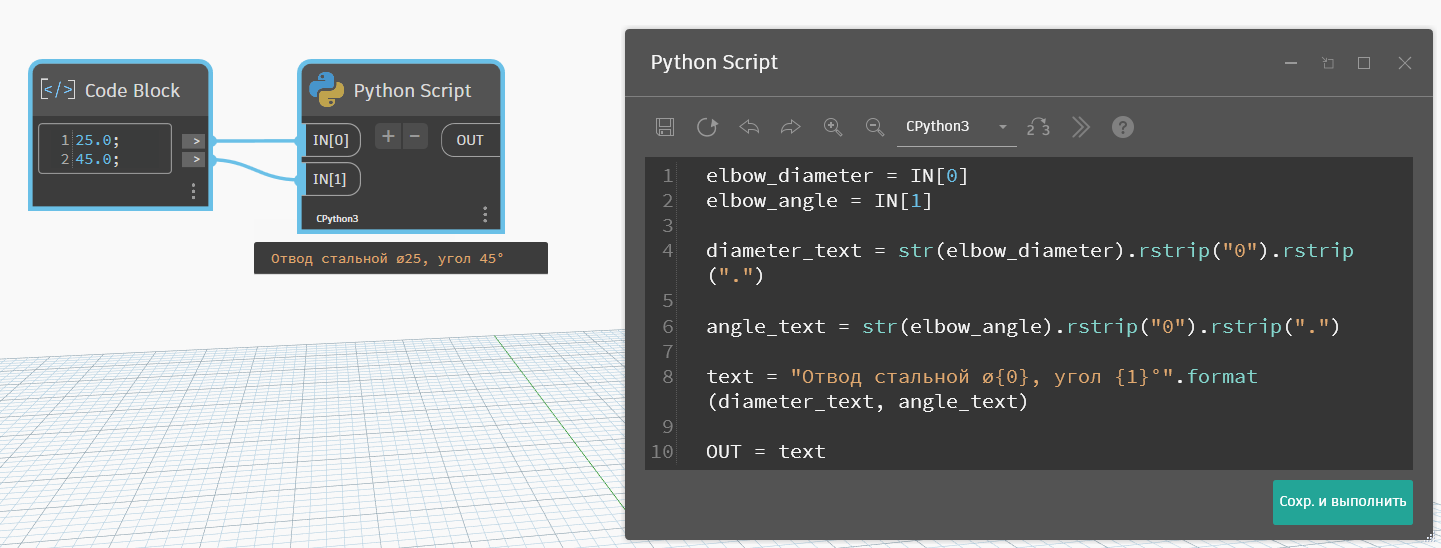Viewport: 1441px width, 548px height.
Task: Add an input port with the plus button
Action: click(388, 136)
